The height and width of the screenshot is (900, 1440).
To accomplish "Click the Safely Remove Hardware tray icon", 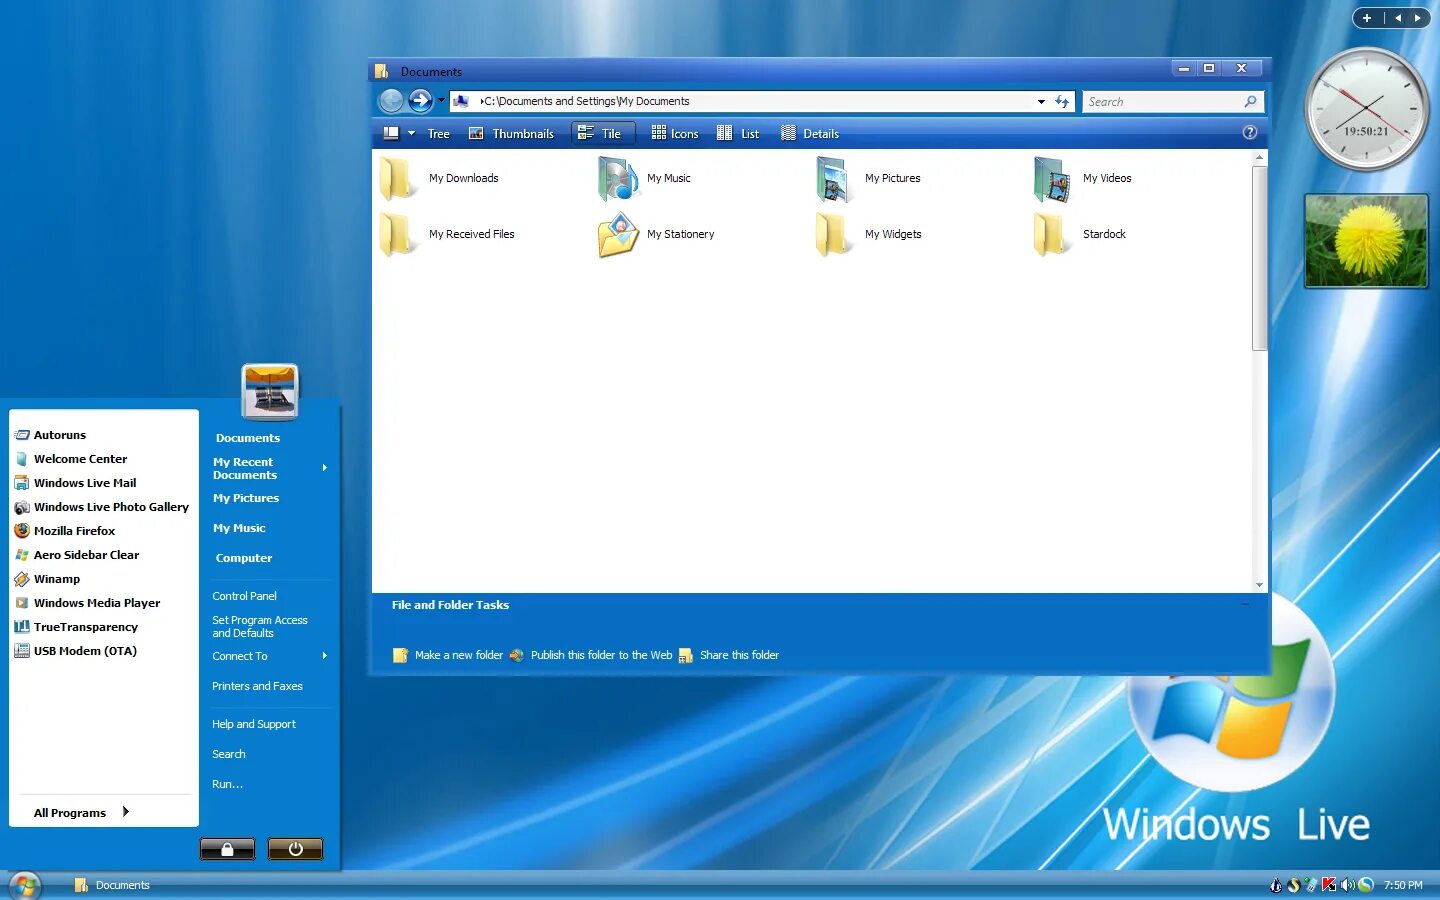I will [x=1311, y=885].
